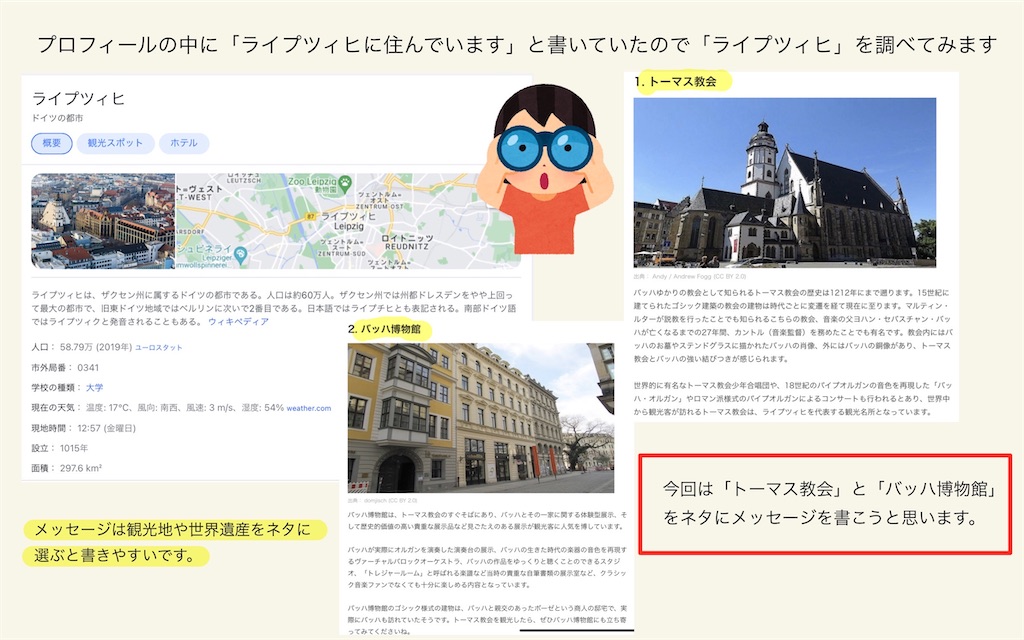1024x640 pixels.
Task: Click the 市外局番 0341 row
Action: tap(65, 368)
